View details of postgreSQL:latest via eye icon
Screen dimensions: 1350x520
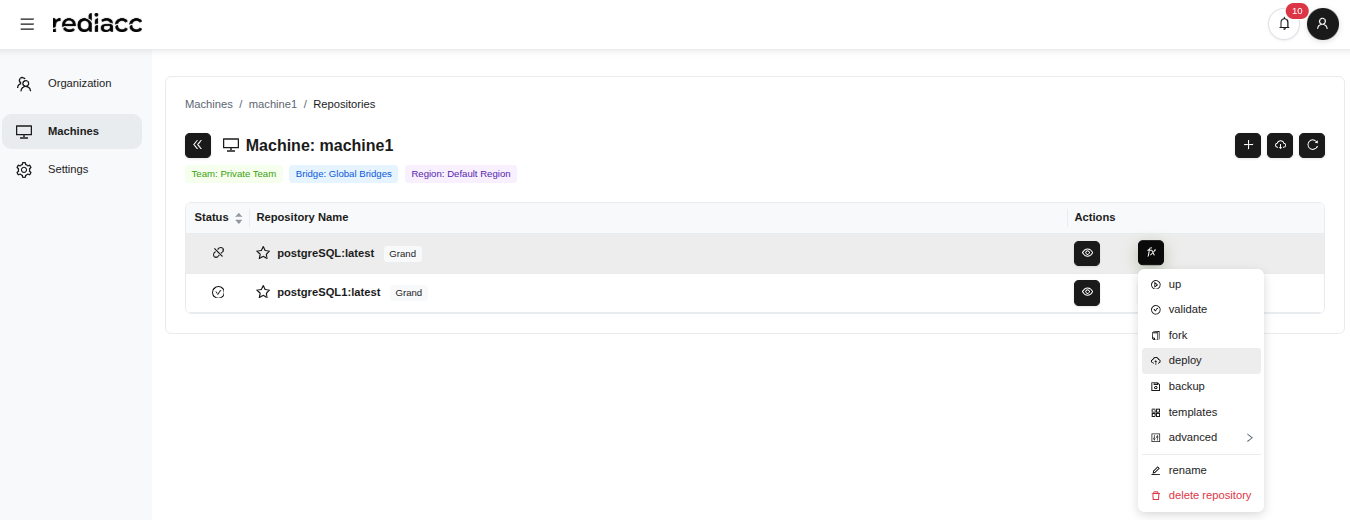click(1087, 253)
